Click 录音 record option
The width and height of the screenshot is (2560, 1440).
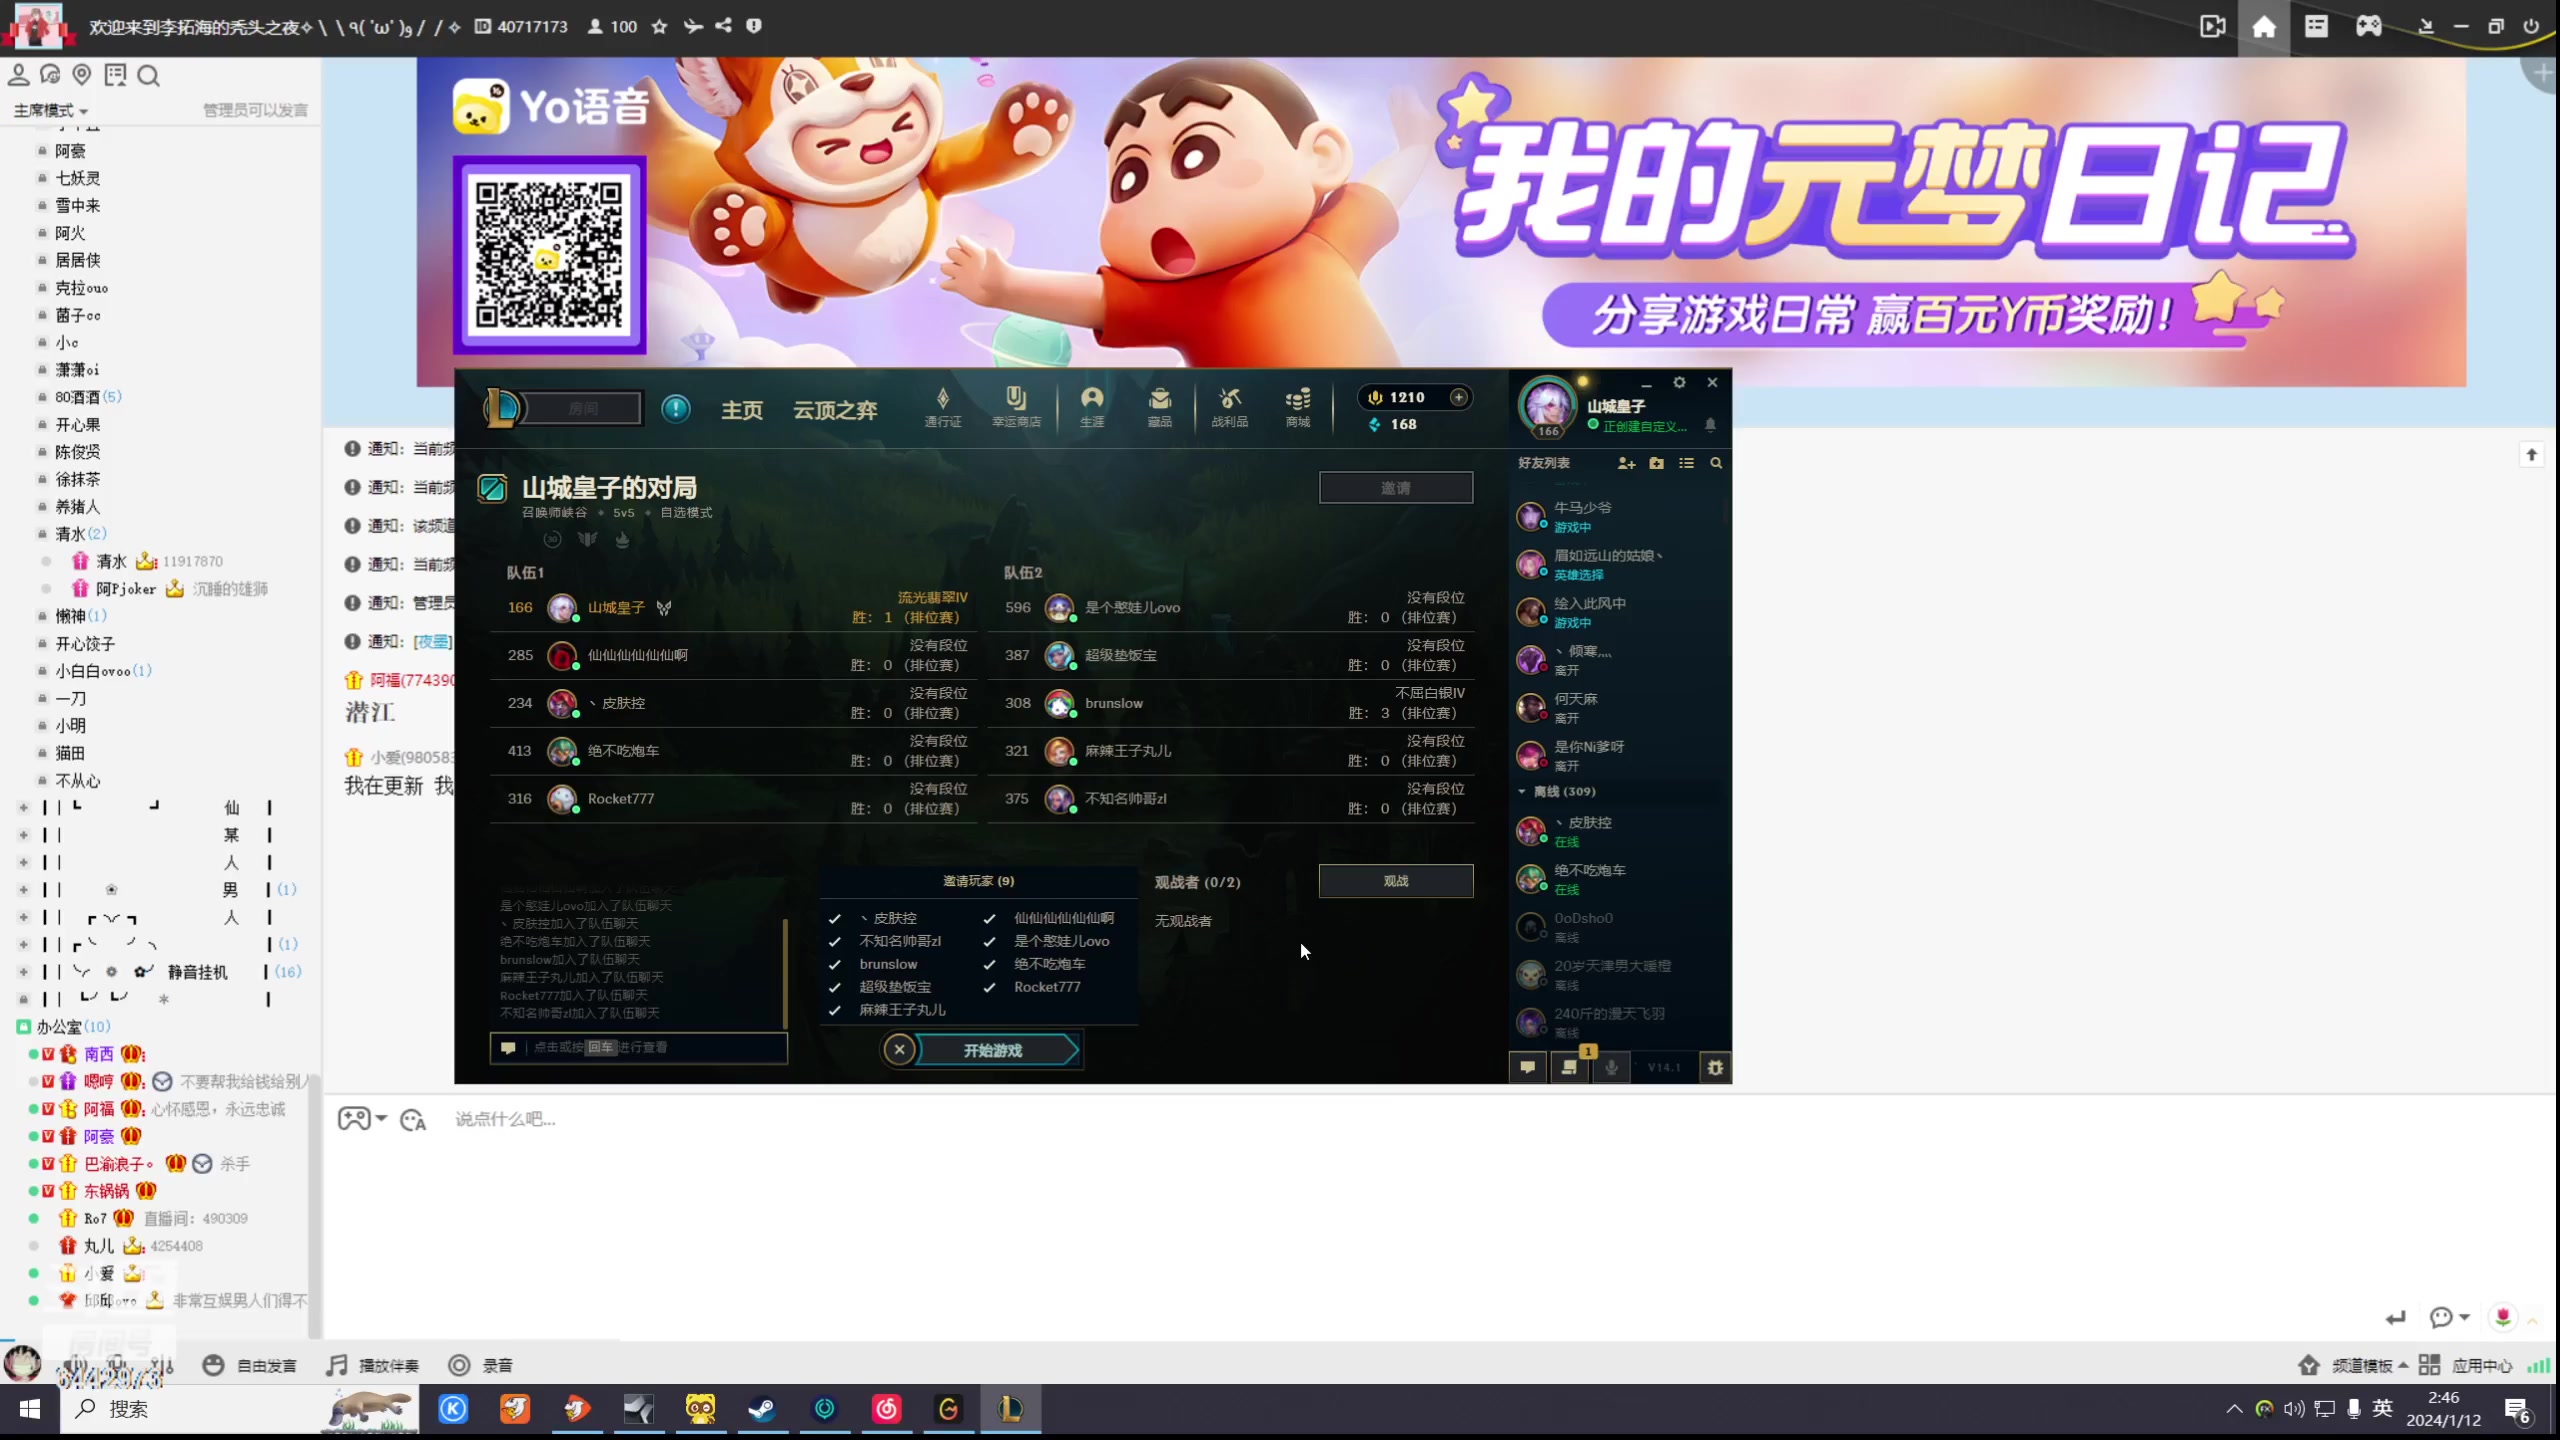(x=481, y=1365)
